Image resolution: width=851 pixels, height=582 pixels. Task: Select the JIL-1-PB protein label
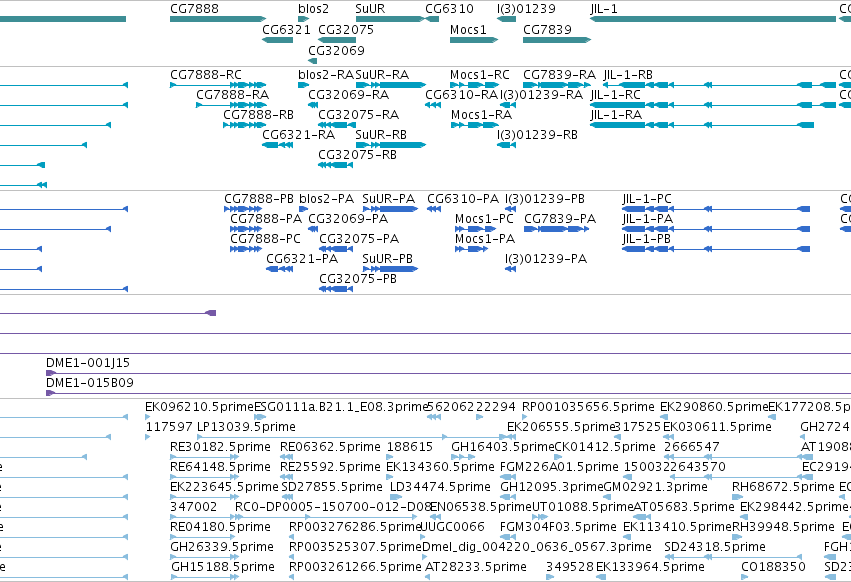[x=646, y=239]
